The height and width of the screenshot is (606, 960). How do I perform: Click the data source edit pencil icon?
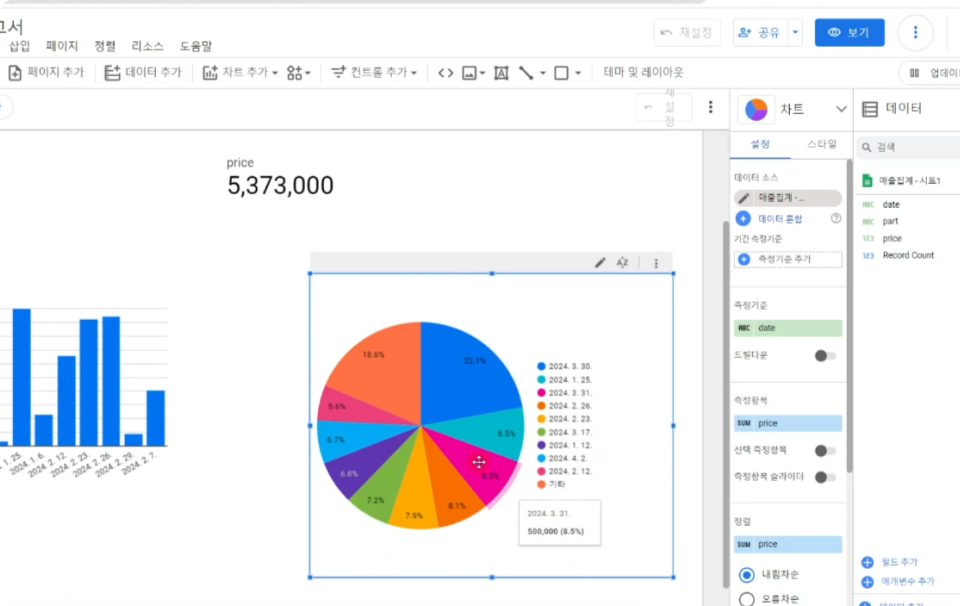(x=743, y=198)
